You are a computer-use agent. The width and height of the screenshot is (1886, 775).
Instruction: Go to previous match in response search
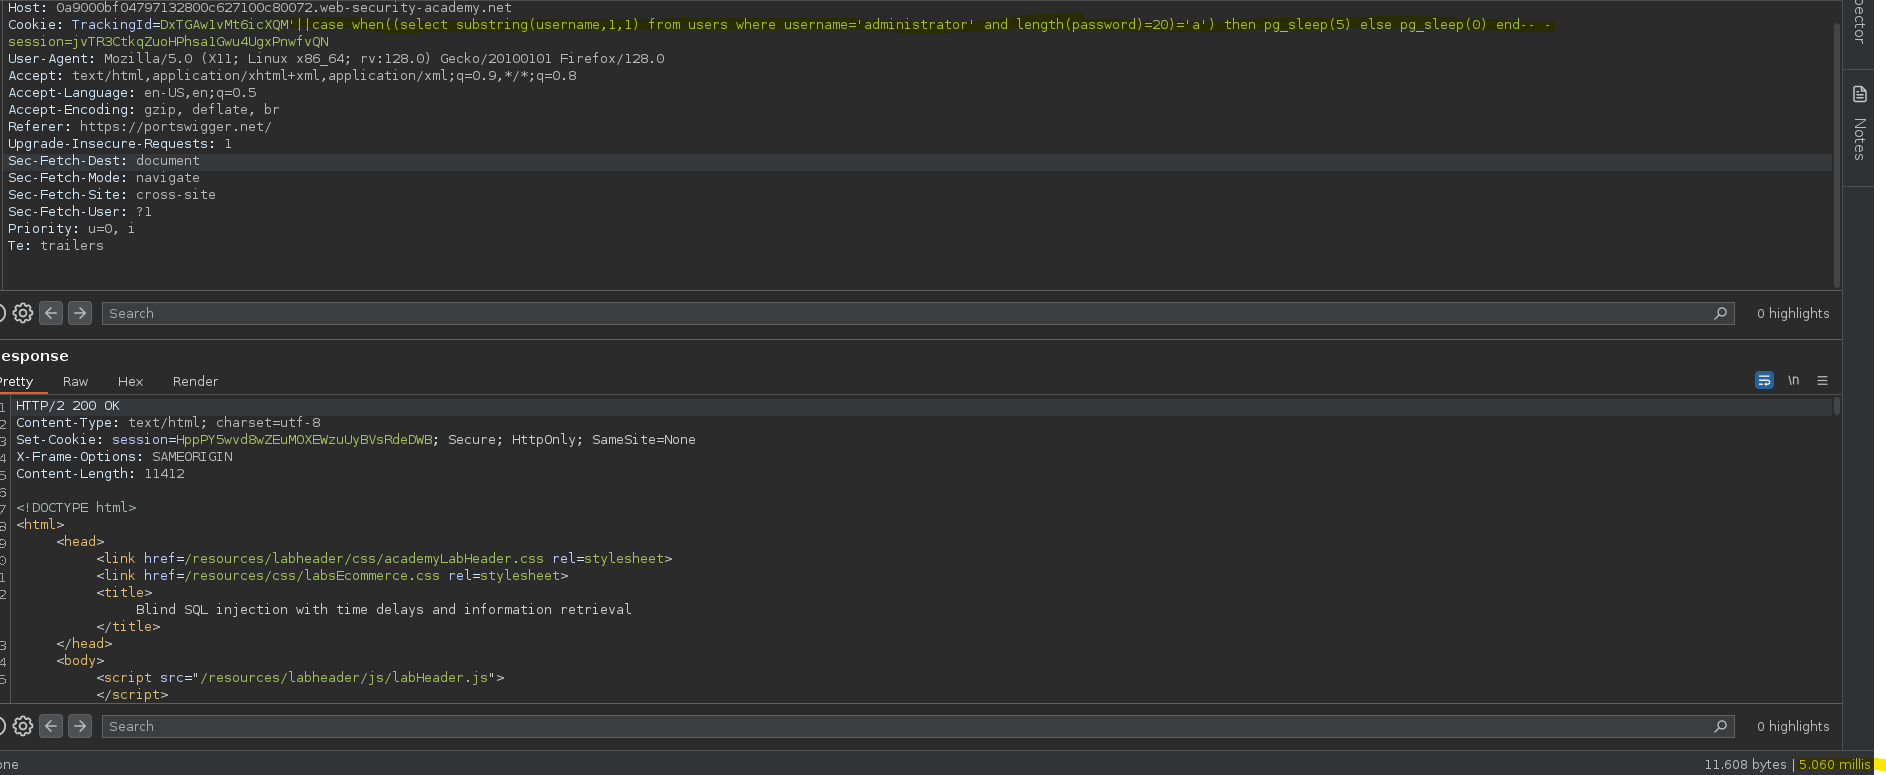[x=51, y=726]
